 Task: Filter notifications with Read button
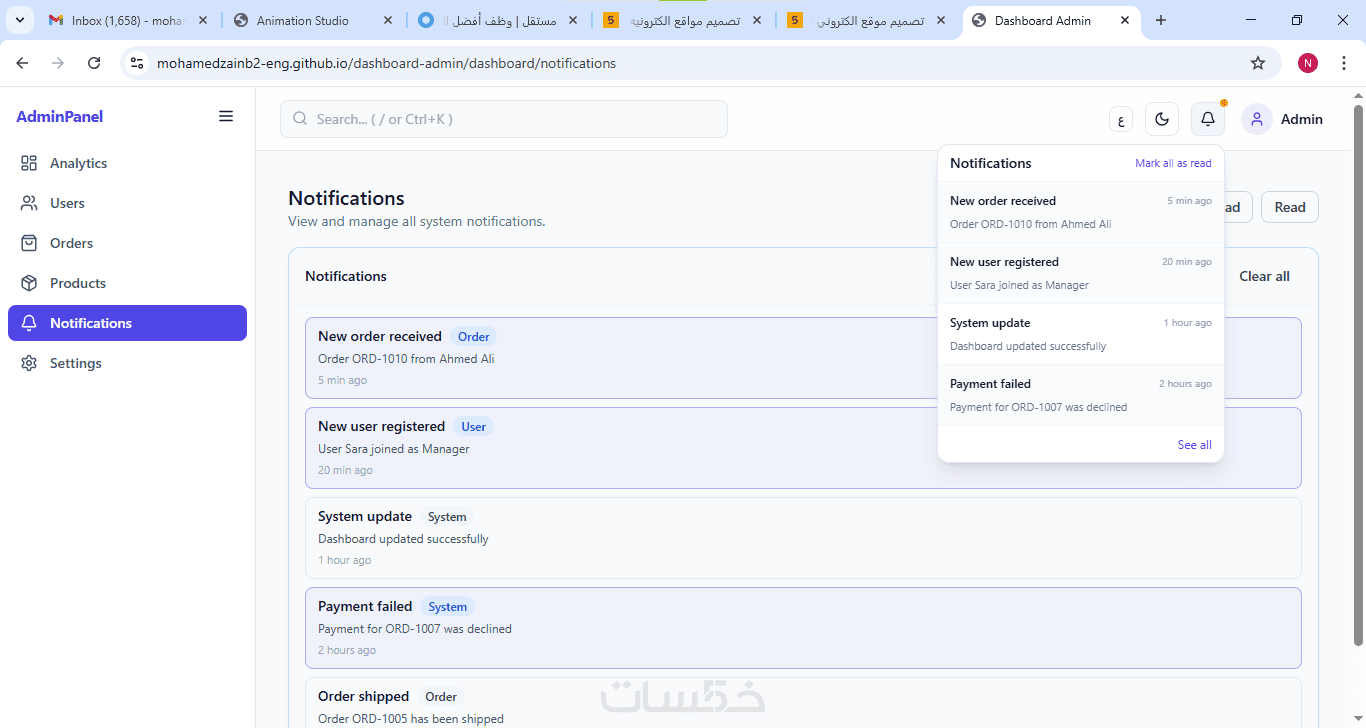[x=1289, y=207]
